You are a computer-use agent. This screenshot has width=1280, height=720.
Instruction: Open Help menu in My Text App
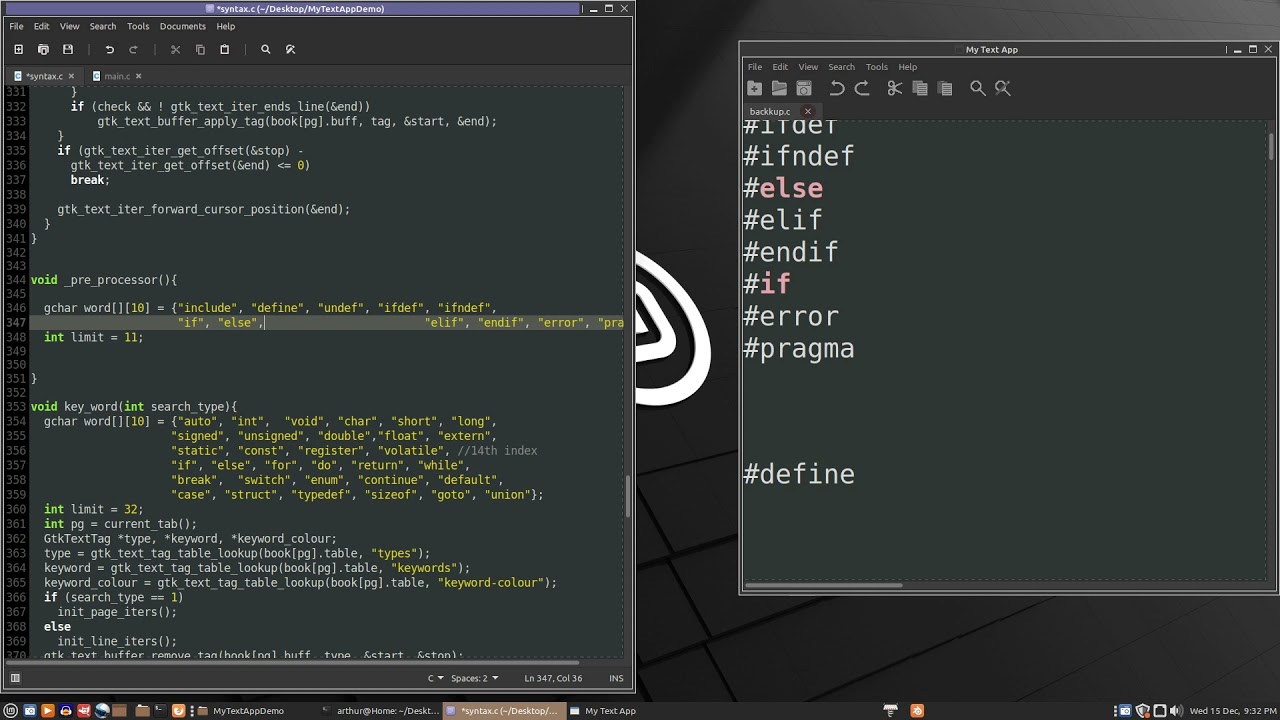(x=908, y=67)
